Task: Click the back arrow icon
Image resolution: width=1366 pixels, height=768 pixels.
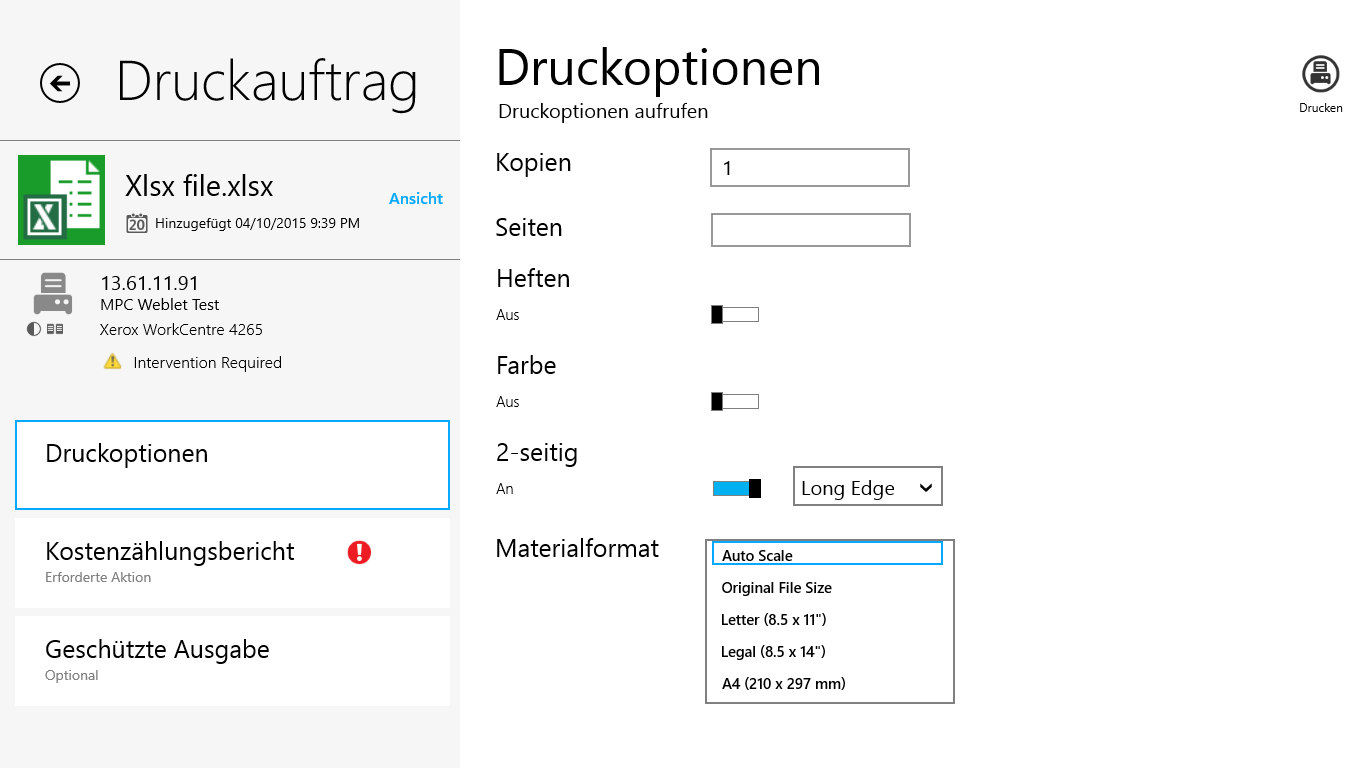Action: pyautogui.click(x=60, y=83)
